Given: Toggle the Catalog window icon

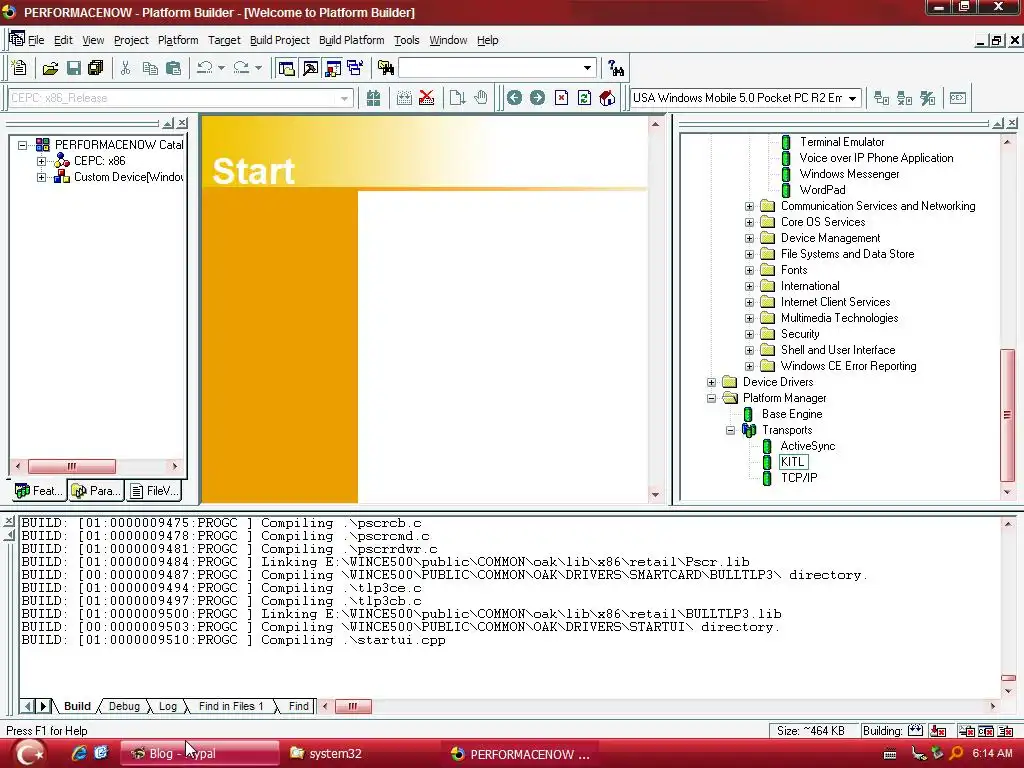Looking at the screenshot, I should [333, 68].
